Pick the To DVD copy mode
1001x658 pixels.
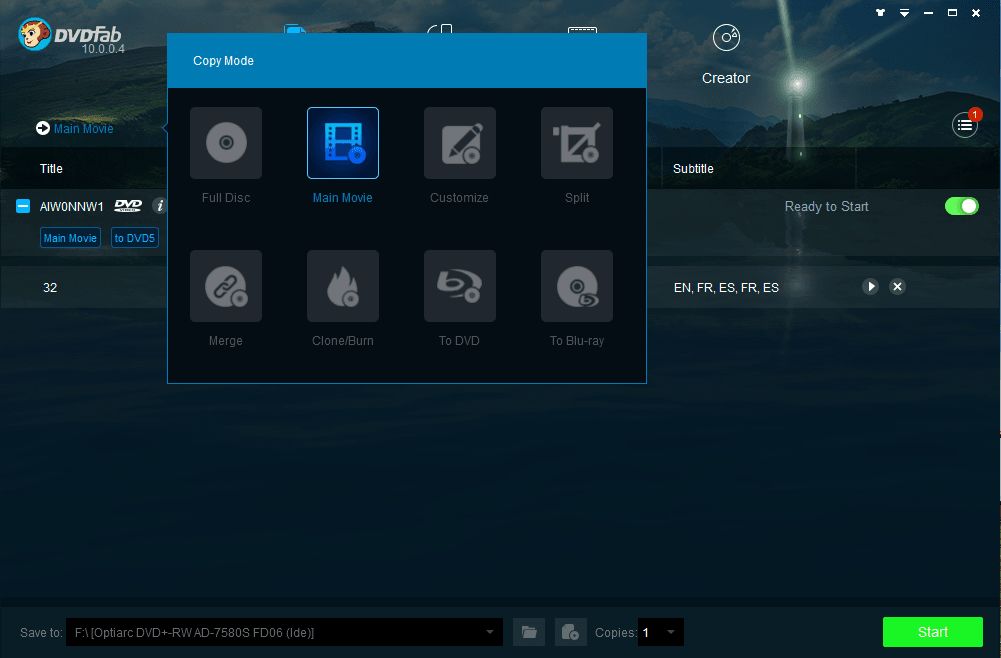click(x=460, y=286)
